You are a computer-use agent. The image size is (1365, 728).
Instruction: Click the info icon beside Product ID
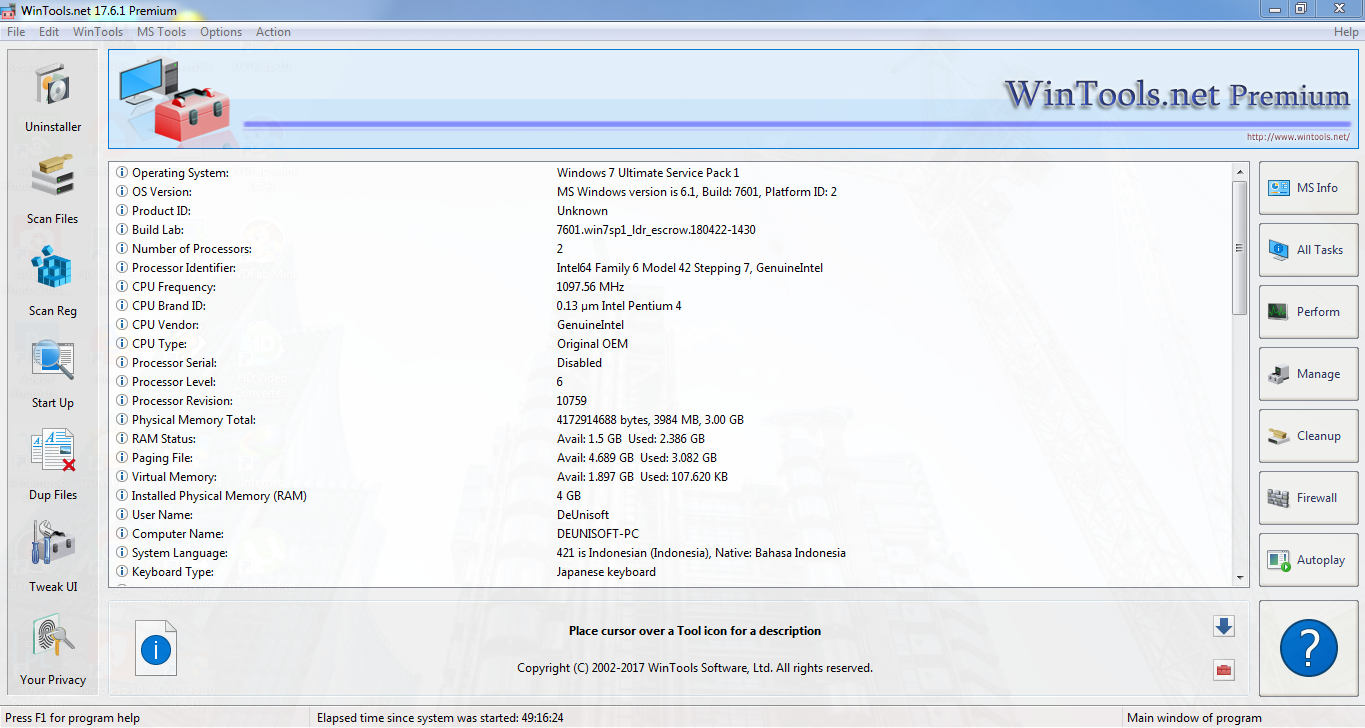click(x=122, y=211)
